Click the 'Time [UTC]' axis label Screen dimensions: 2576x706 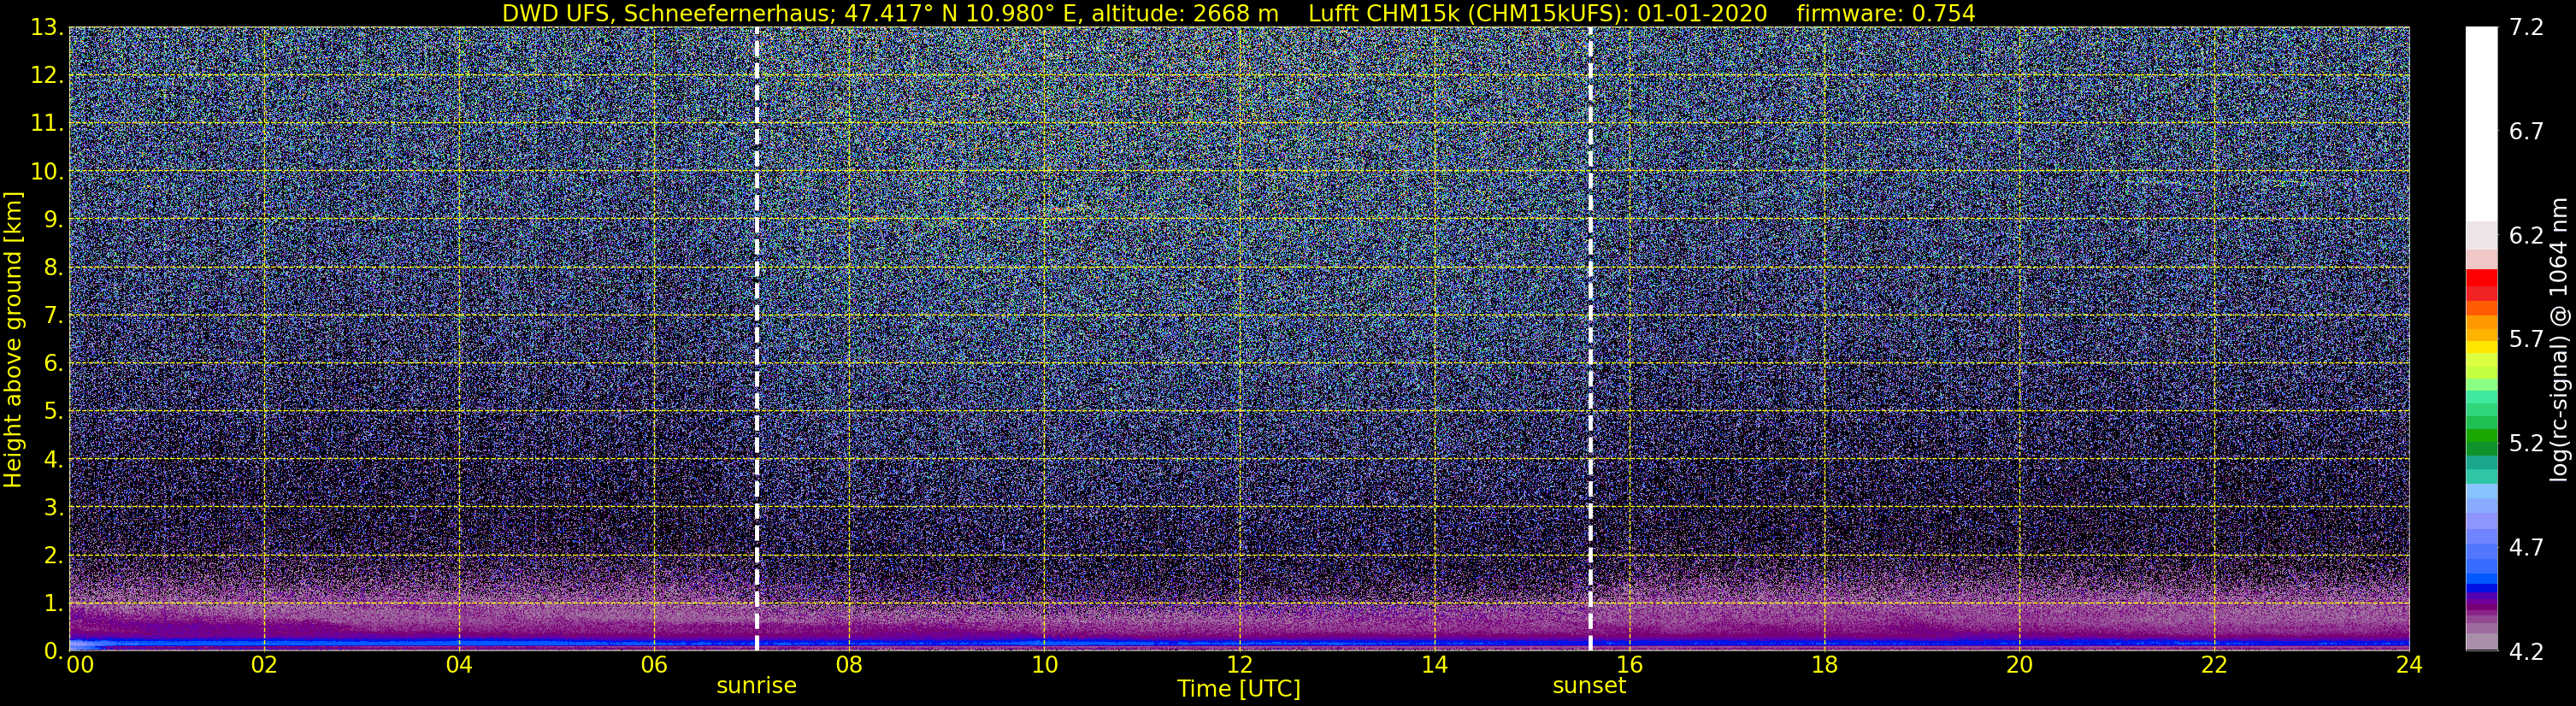pyautogui.click(x=1239, y=689)
